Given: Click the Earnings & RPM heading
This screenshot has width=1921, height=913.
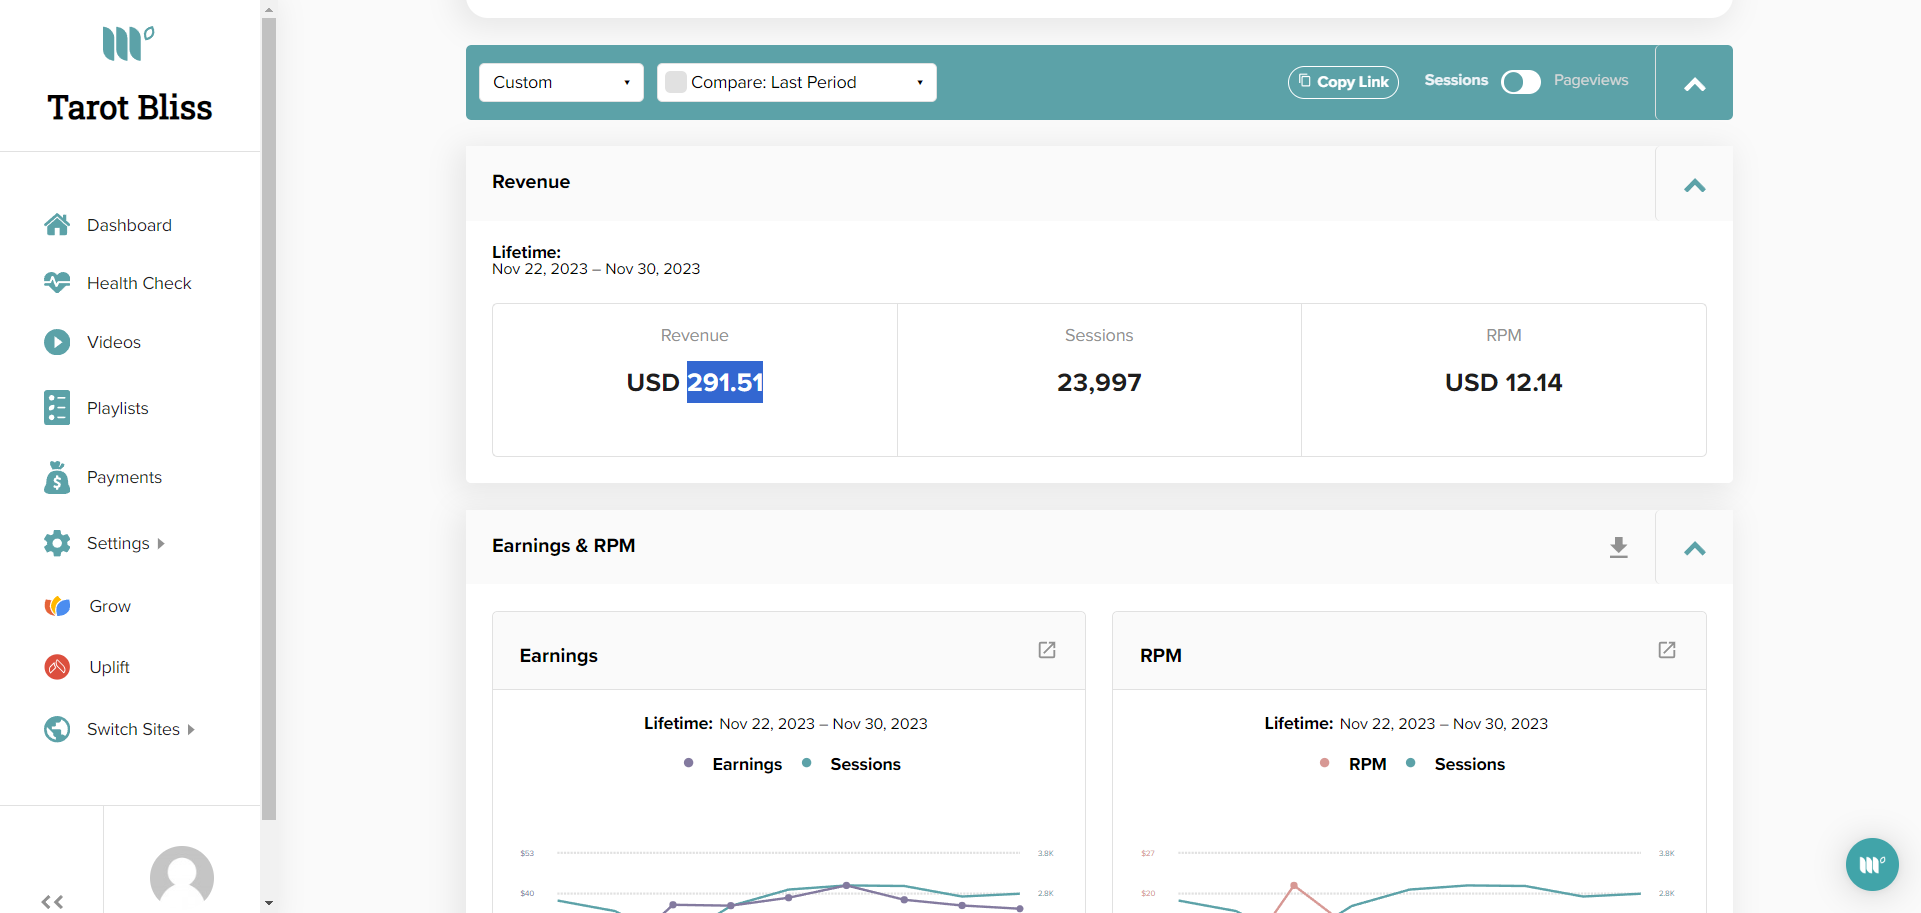Looking at the screenshot, I should pos(564,546).
